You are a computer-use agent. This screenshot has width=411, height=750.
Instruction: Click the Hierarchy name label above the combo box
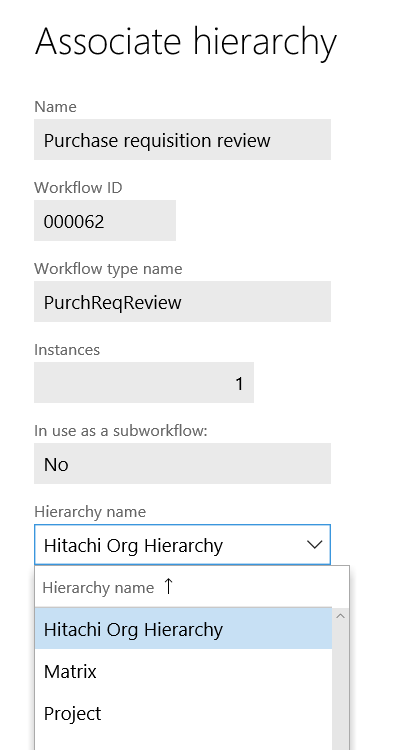click(90, 512)
